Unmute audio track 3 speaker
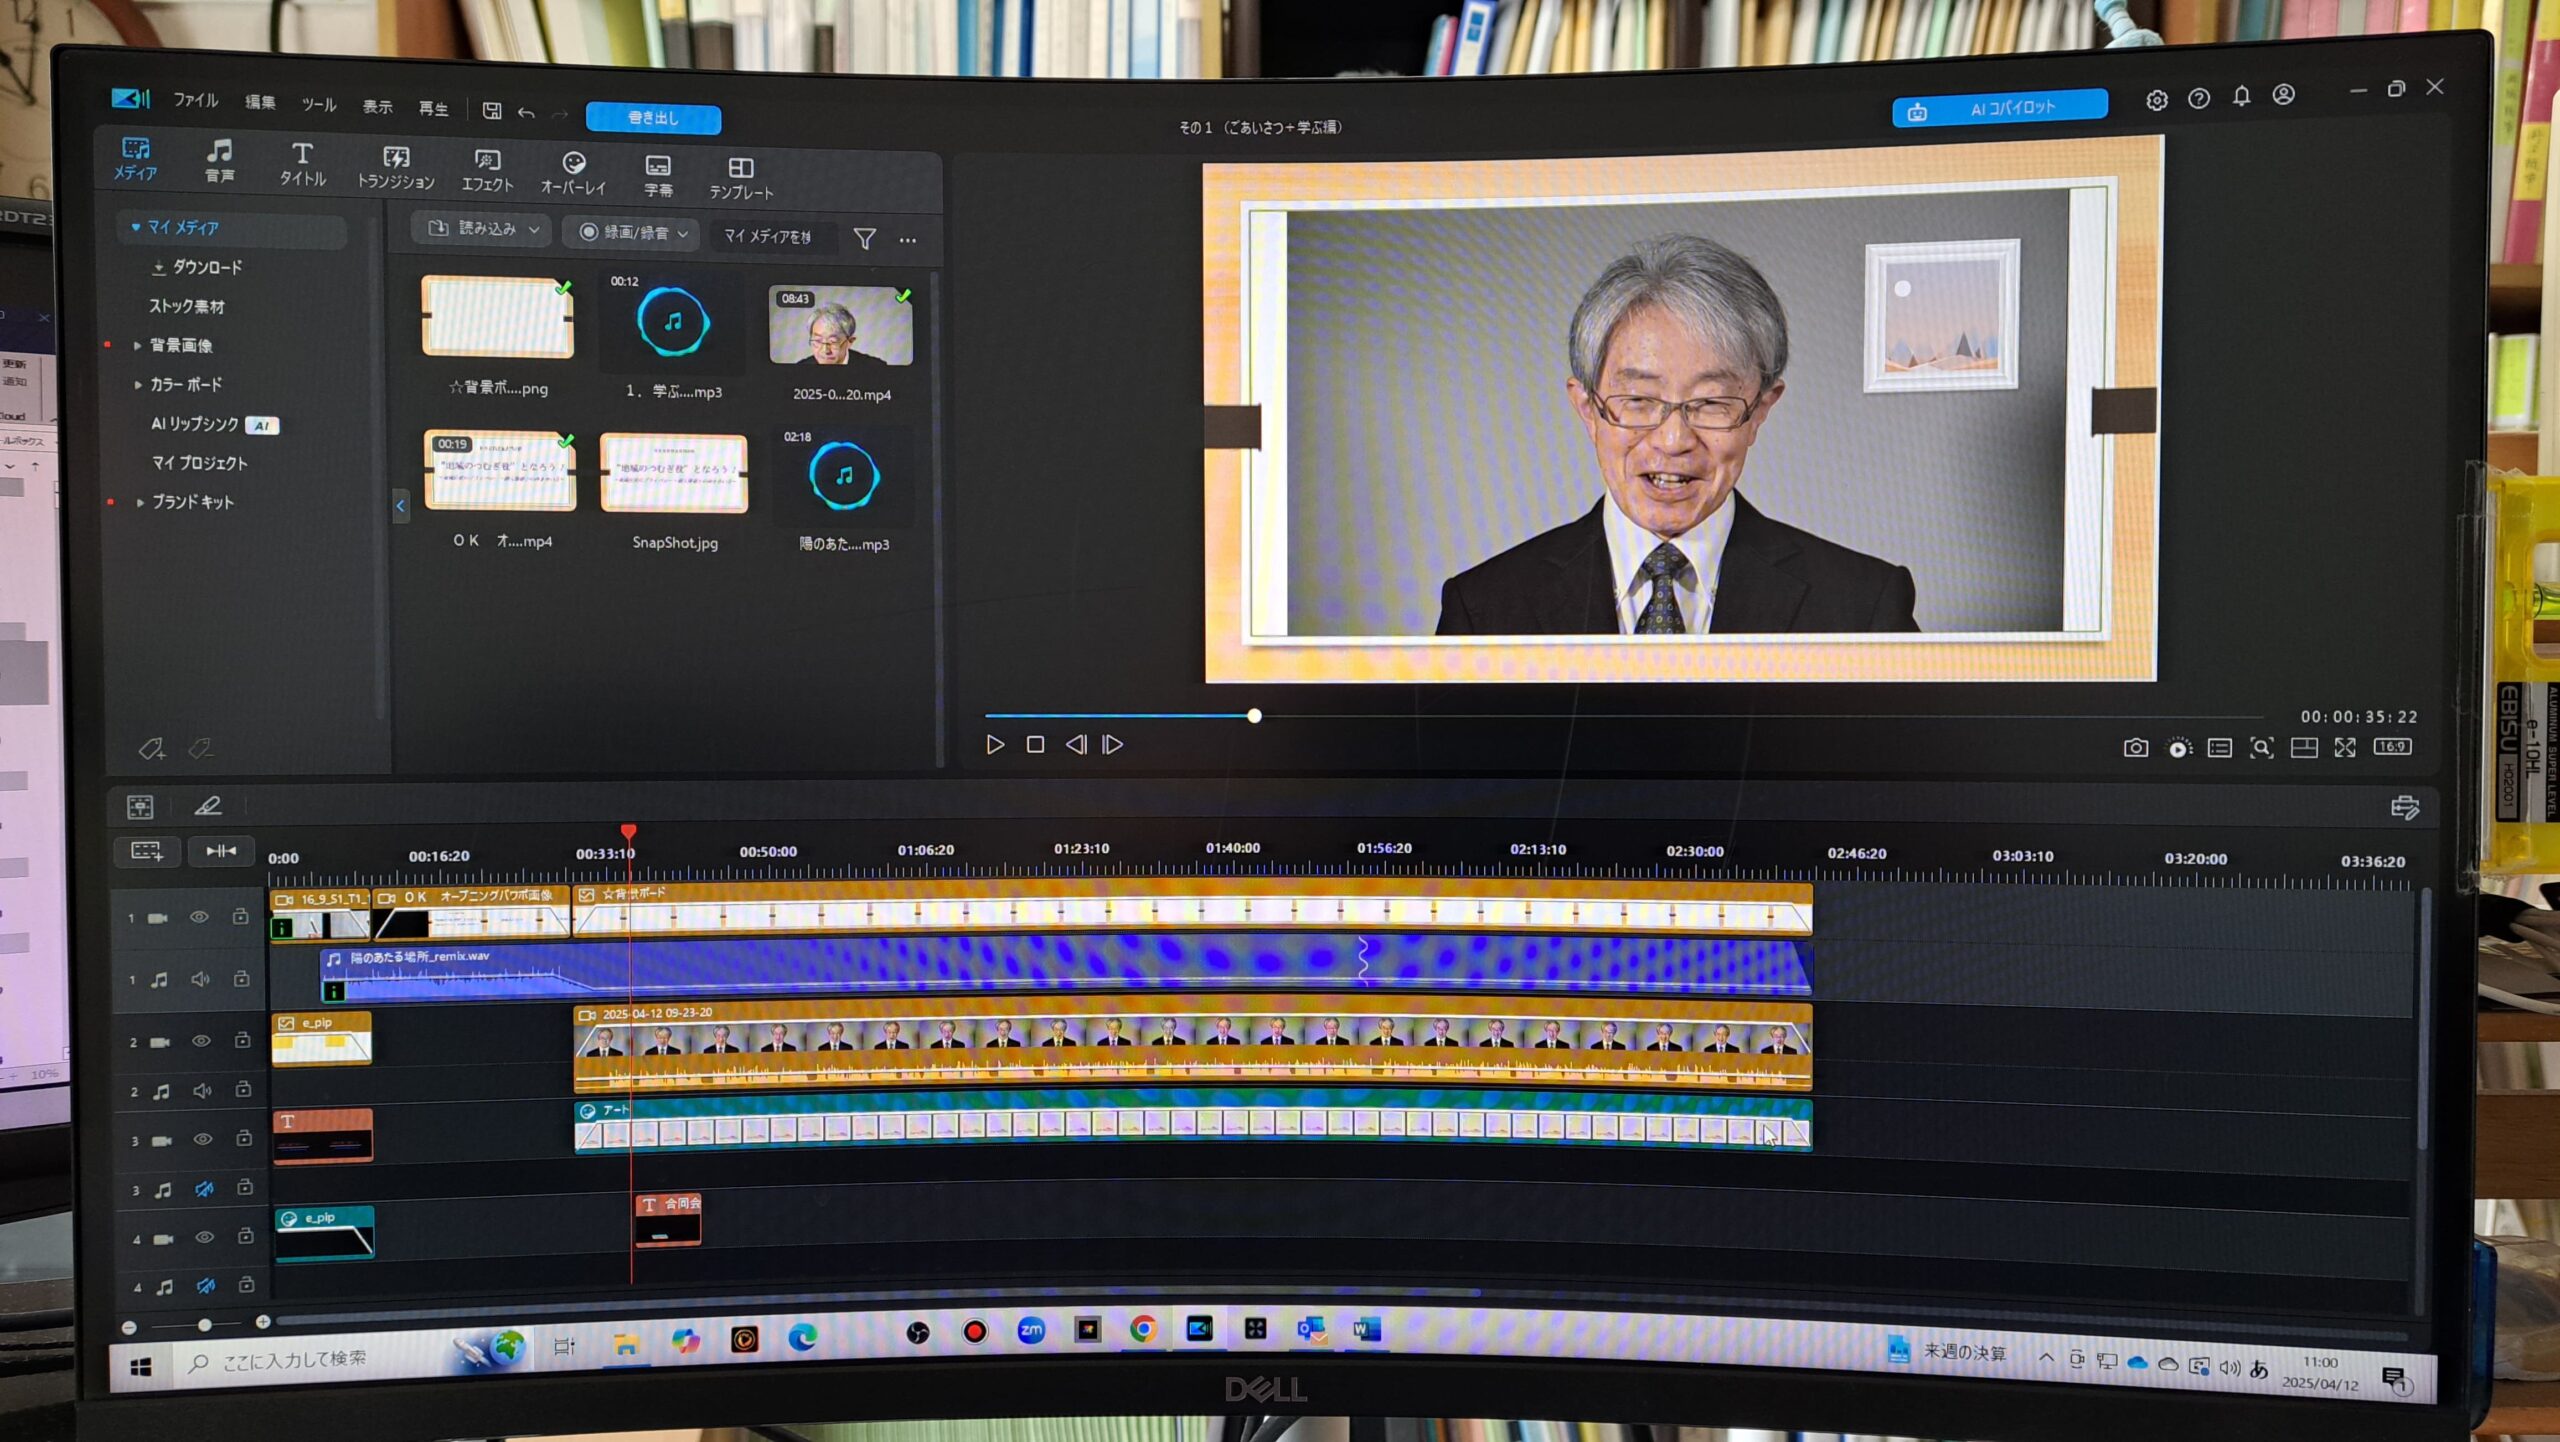Viewport: 2560px width, 1442px height. [x=204, y=1189]
